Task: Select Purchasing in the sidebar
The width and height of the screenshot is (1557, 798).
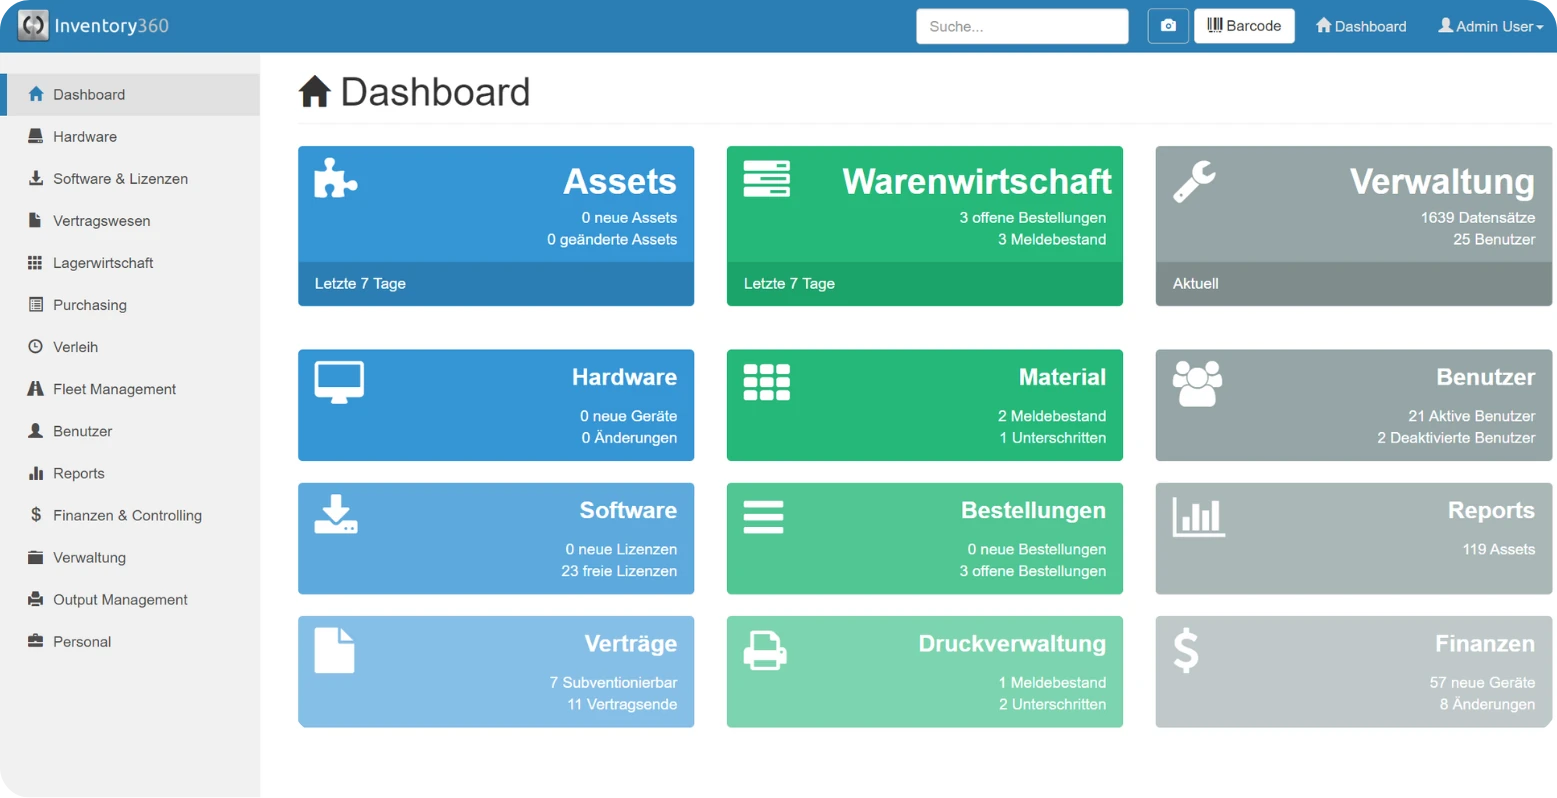Action: (x=90, y=305)
